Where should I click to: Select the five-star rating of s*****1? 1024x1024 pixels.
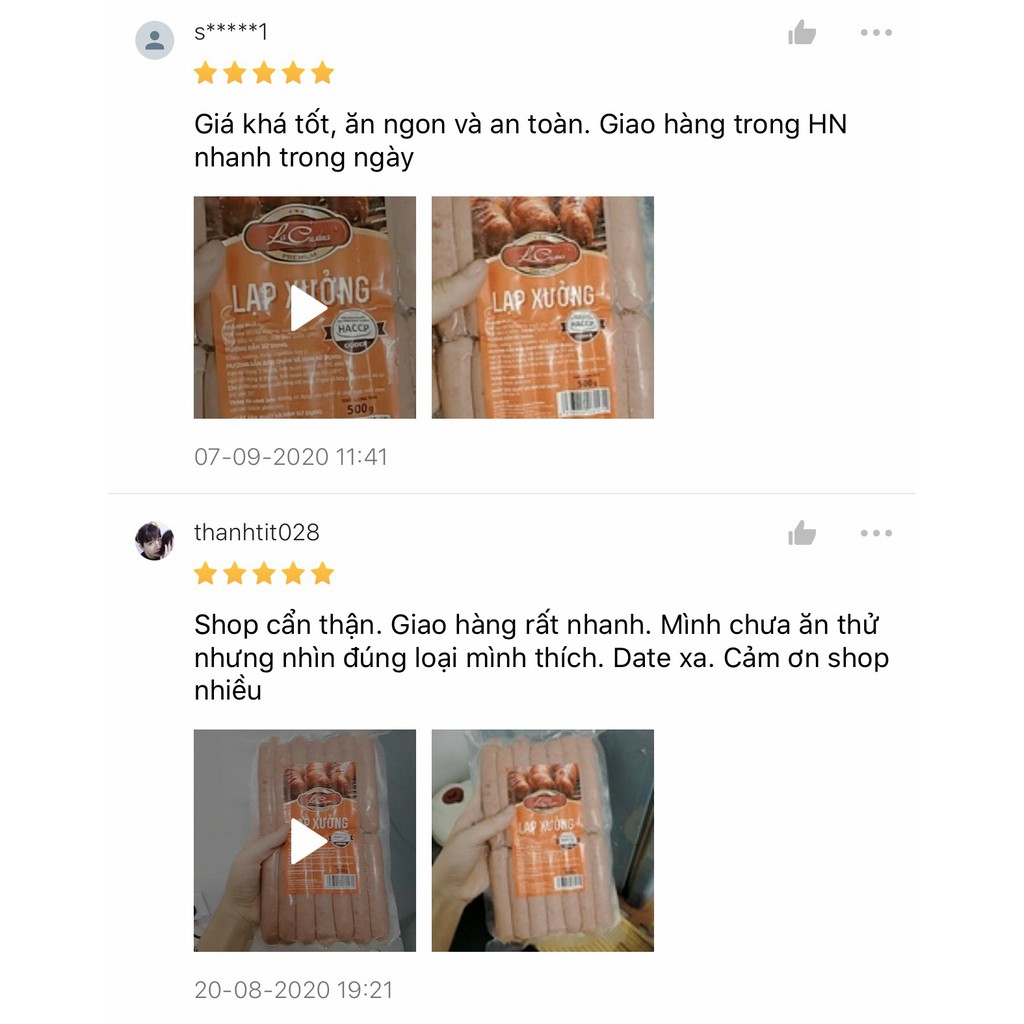(264, 72)
